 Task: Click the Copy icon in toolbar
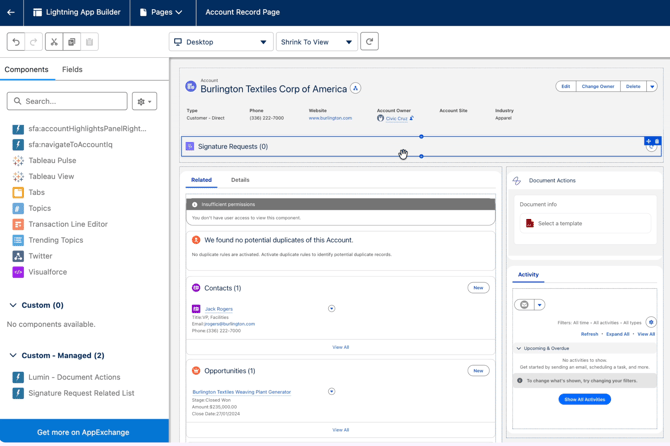(x=72, y=42)
